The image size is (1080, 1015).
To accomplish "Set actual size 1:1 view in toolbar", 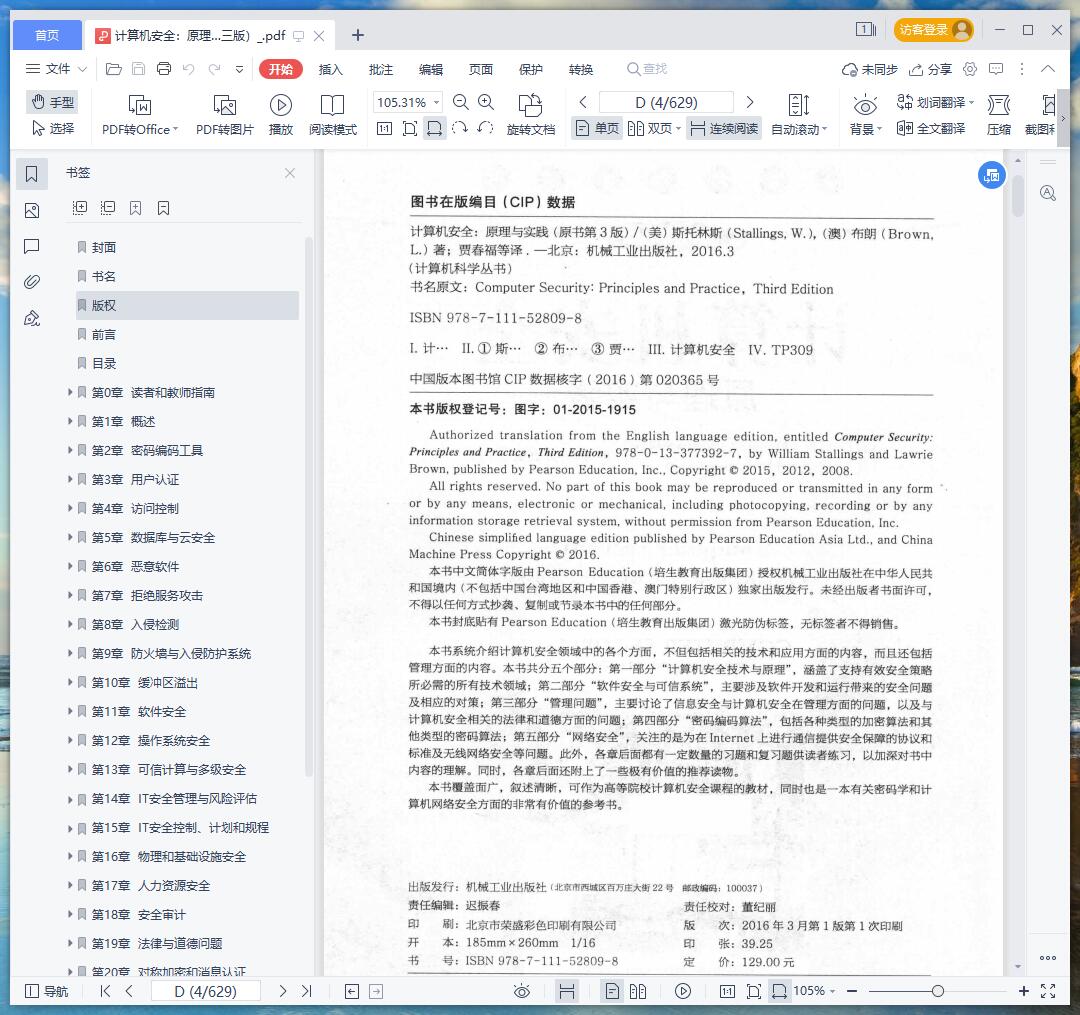I will 384,128.
